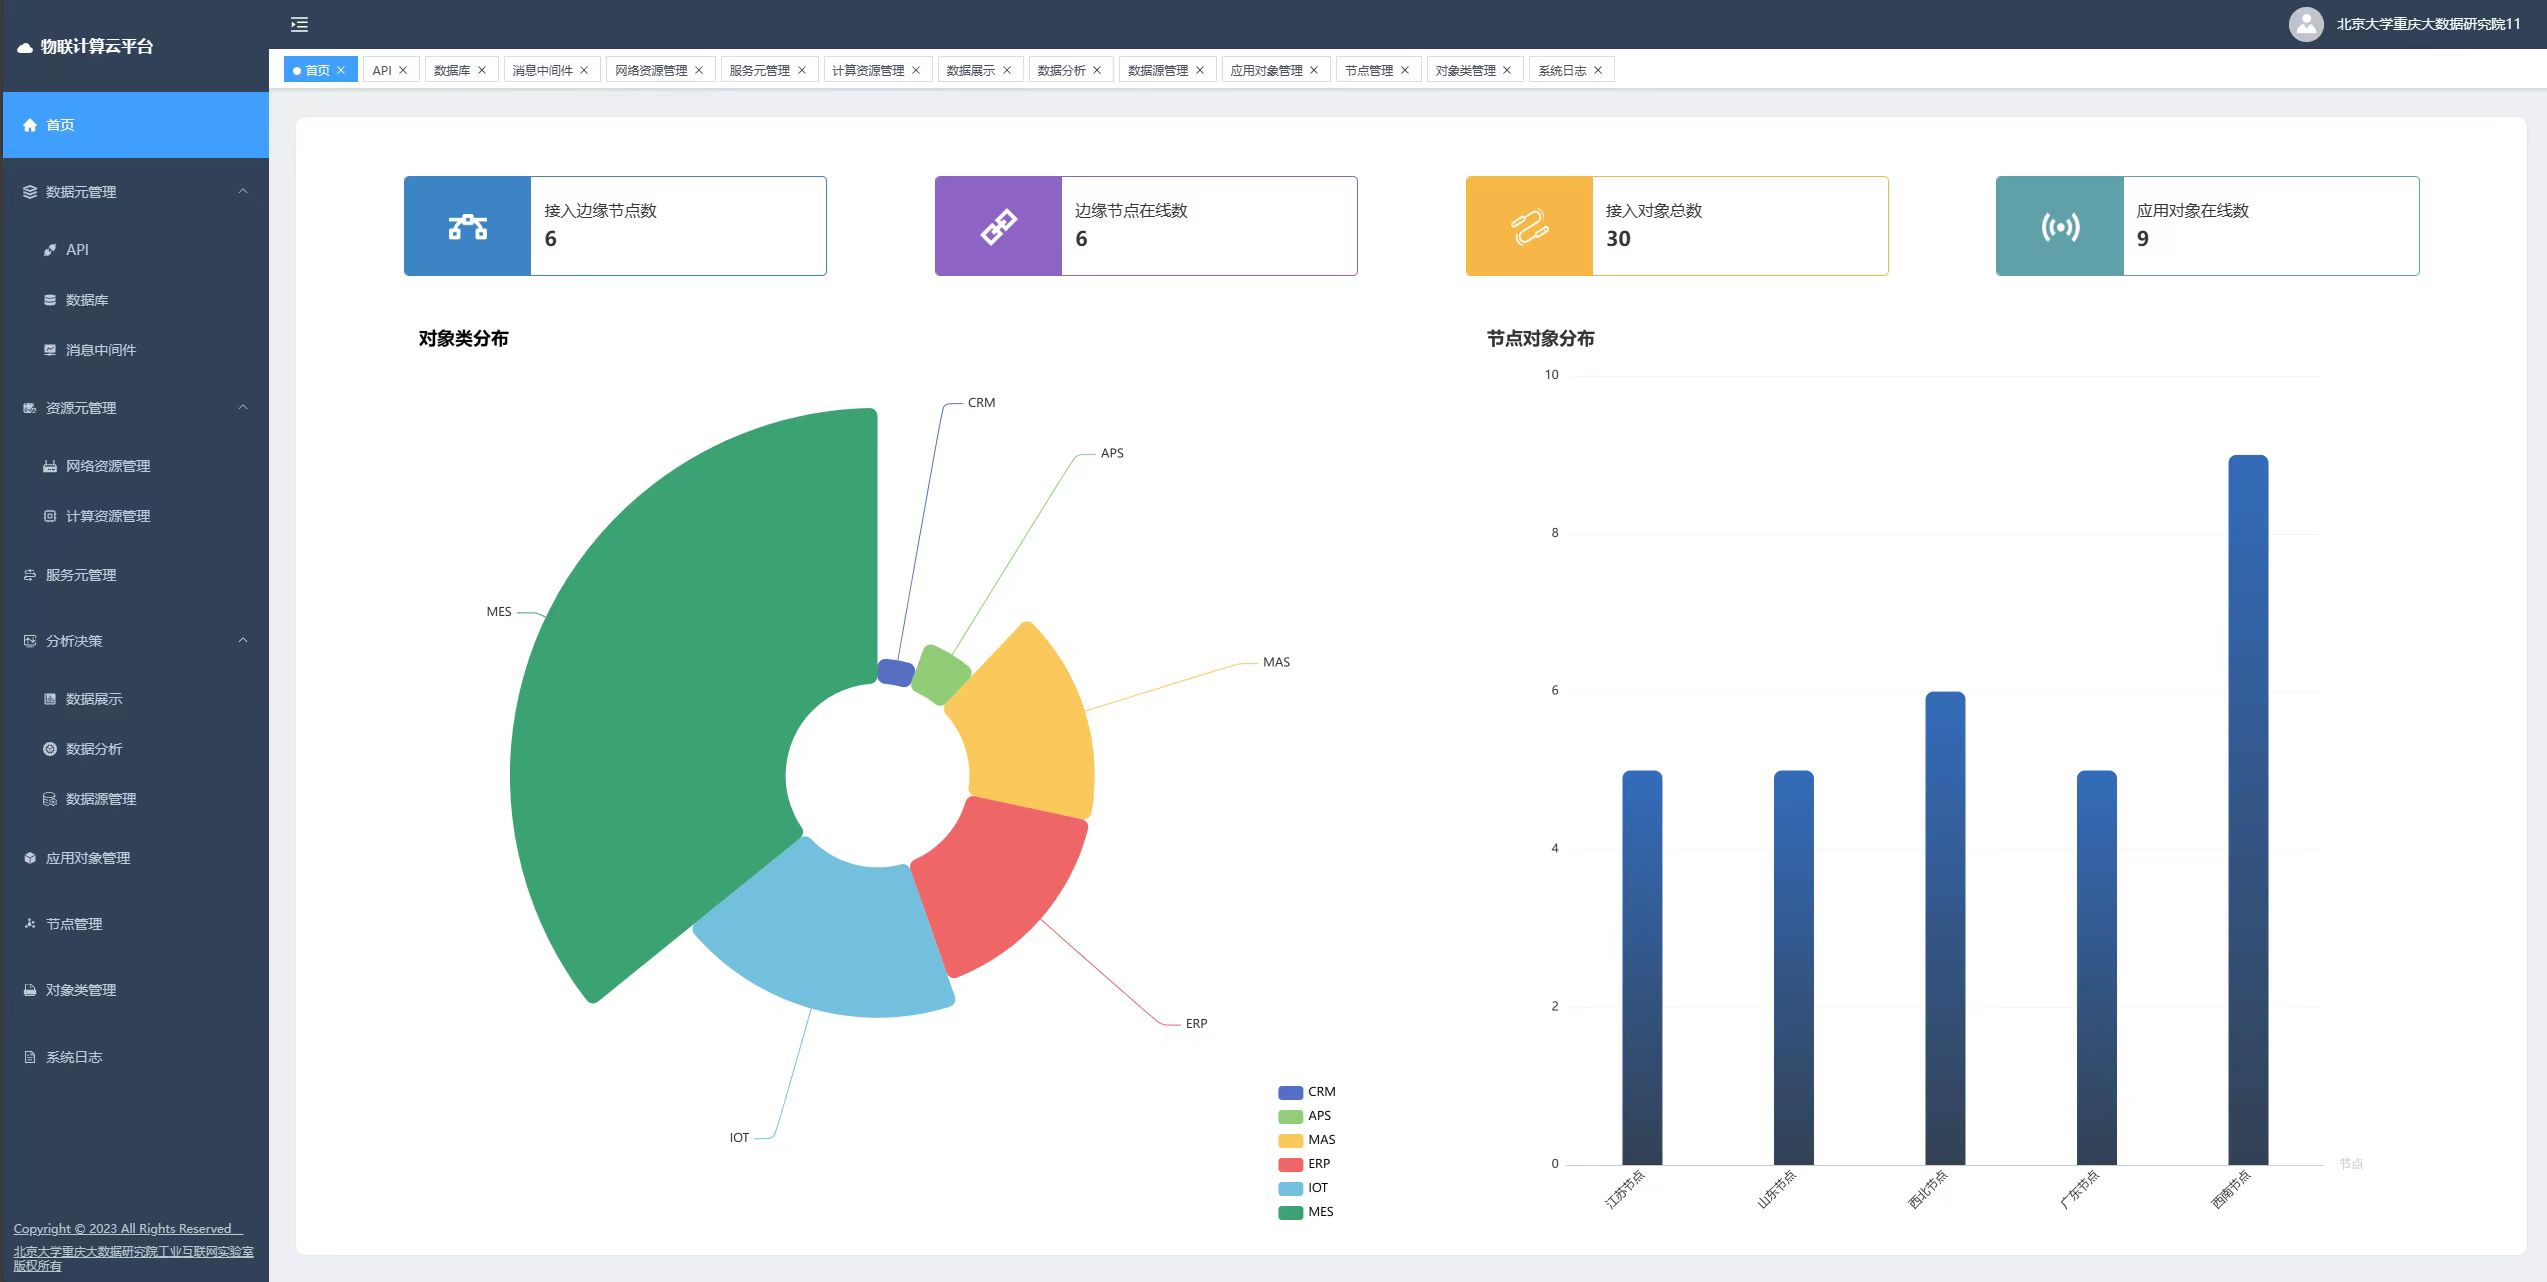Screen dimensions: 2547x1282
Task: Open 数据库 from the sidebar
Action: tap(87, 300)
